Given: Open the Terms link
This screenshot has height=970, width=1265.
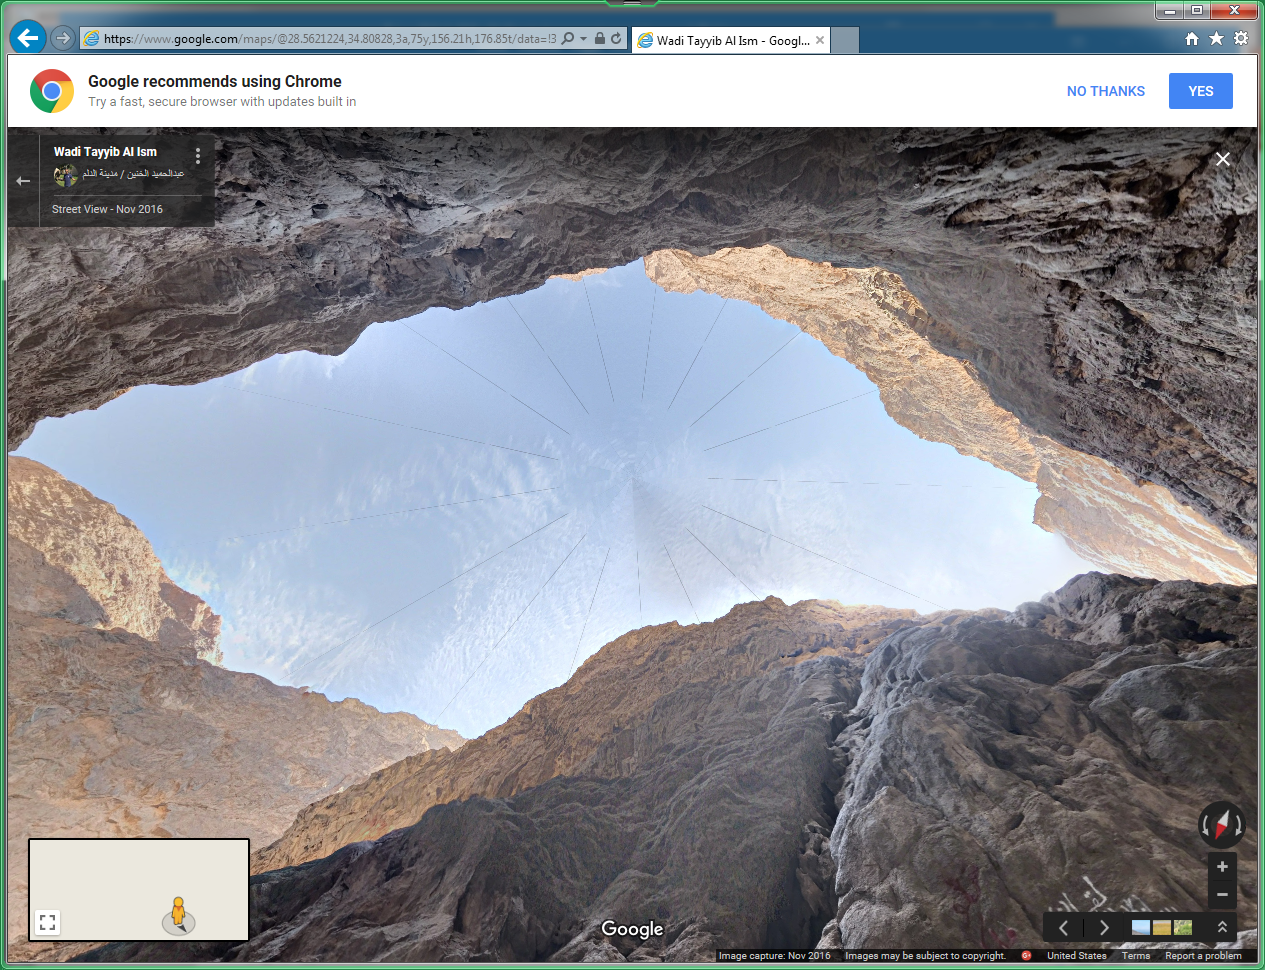Looking at the screenshot, I should point(1135,956).
